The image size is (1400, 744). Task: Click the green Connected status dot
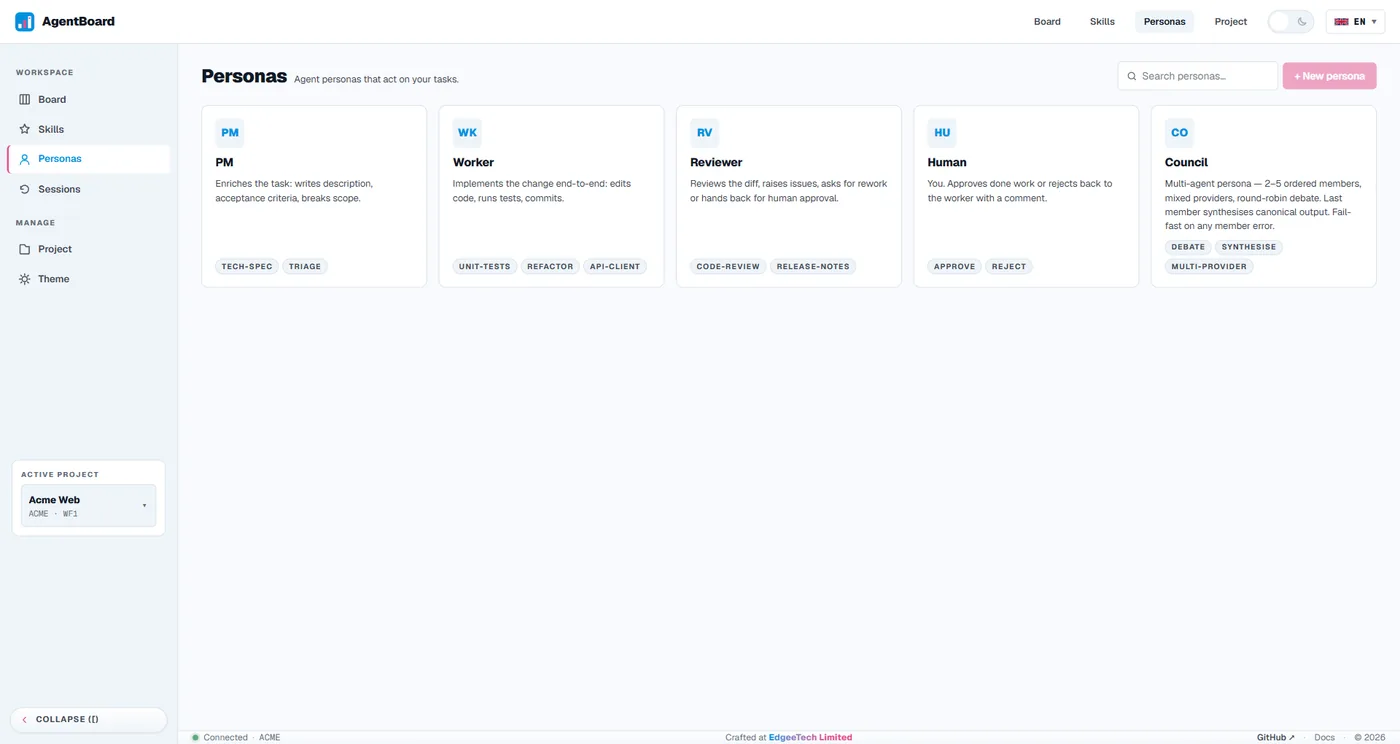195,738
